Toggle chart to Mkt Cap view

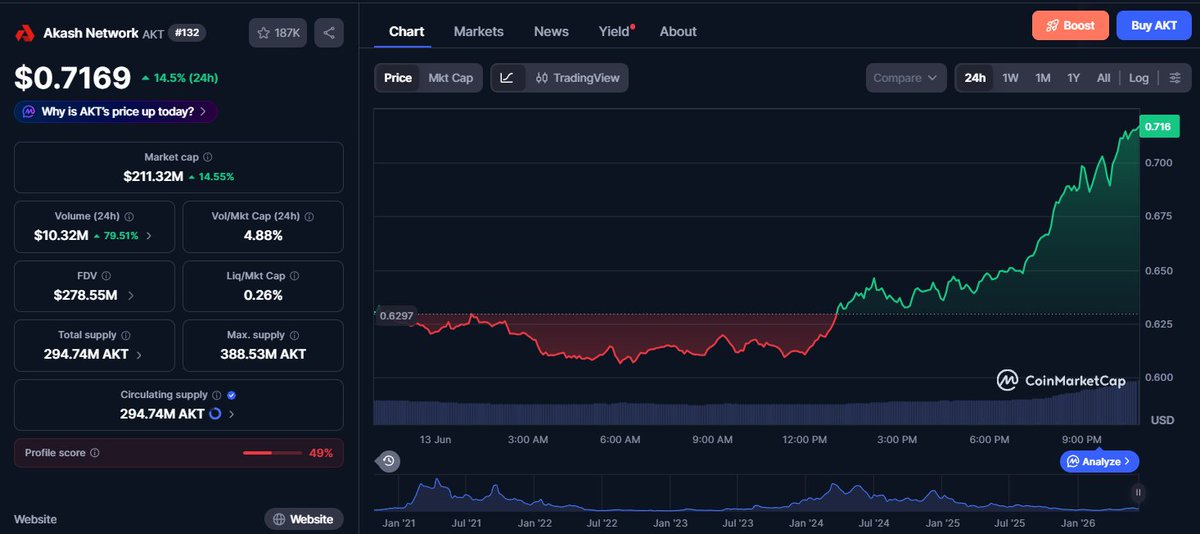(x=451, y=78)
